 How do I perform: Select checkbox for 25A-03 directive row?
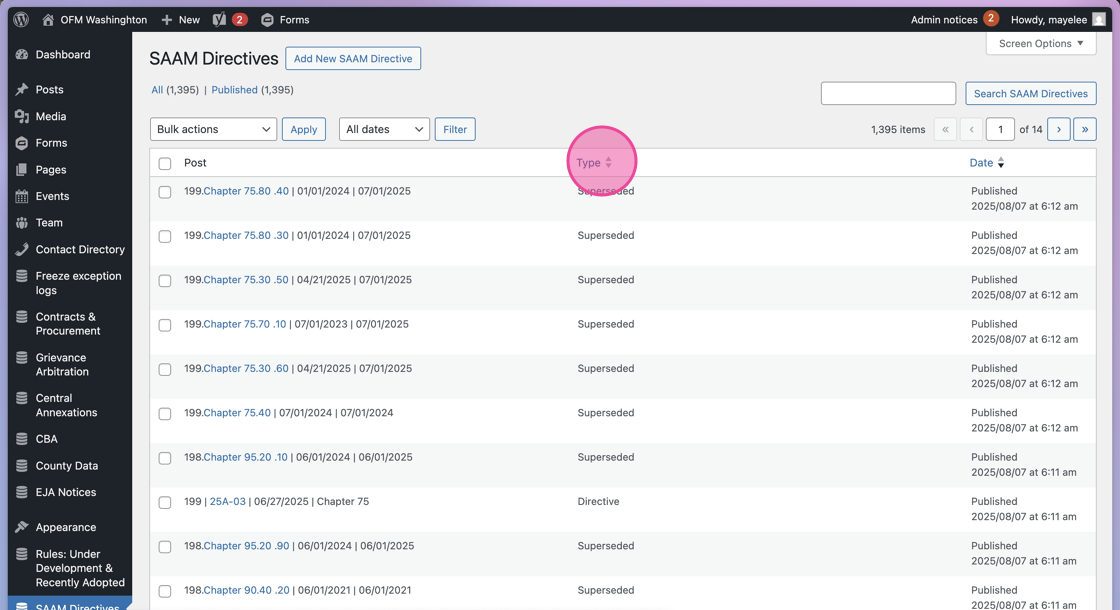click(x=165, y=502)
